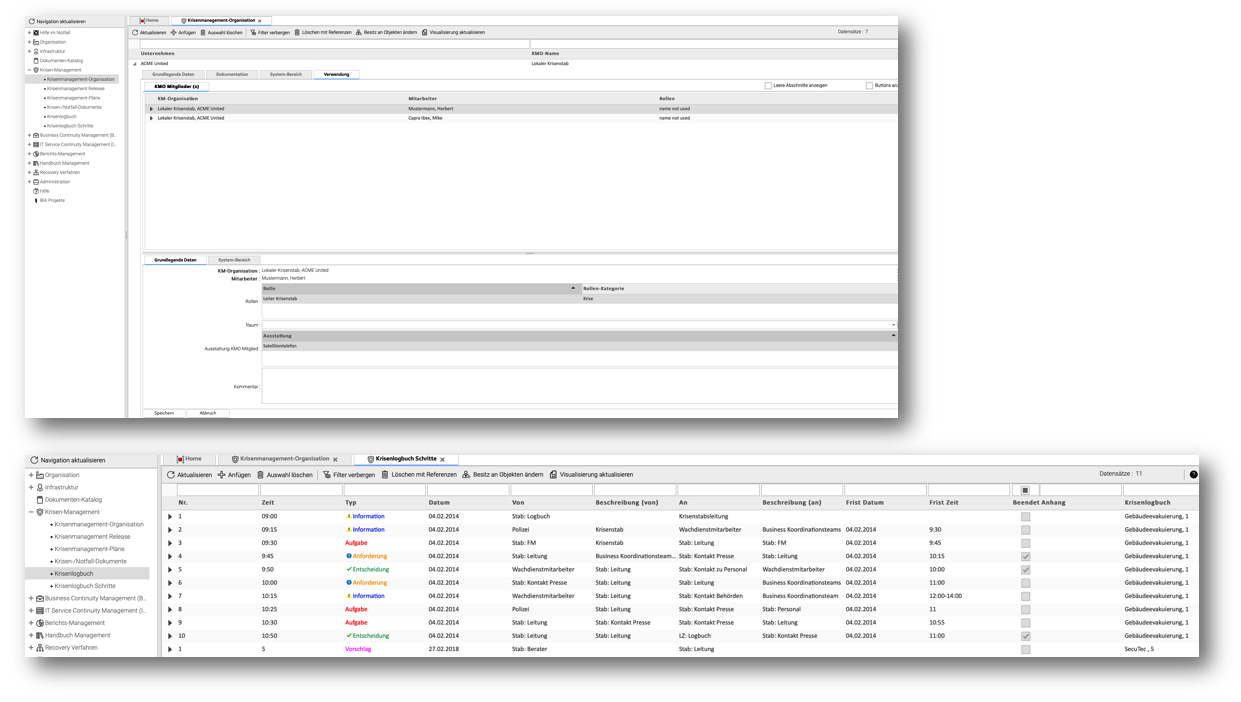
Task: Click Auswahl löschen trash icon in top window
Action: (203, 32)
